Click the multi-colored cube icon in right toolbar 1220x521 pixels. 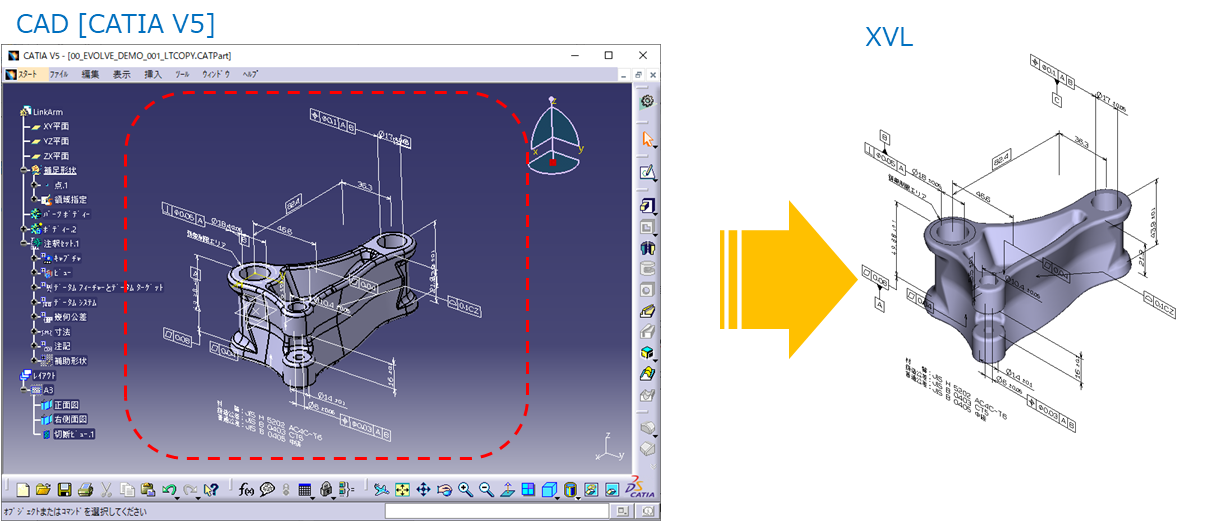tap(647, 353)
